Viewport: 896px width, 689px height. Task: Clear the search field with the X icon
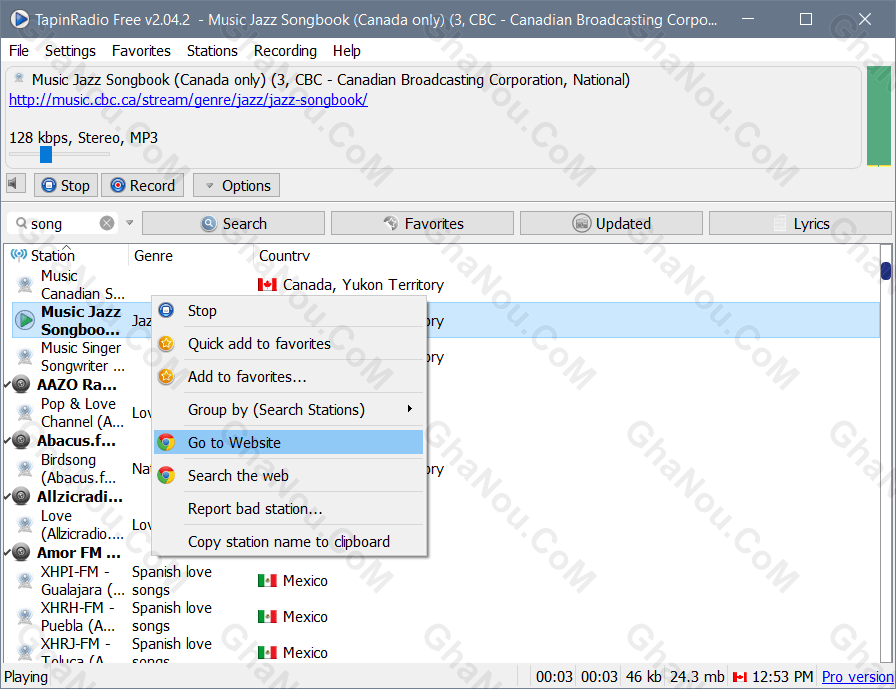click(107, 223)
